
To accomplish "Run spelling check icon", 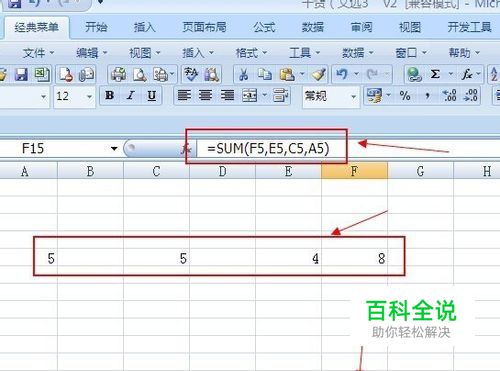I will (x=191, y=74).
